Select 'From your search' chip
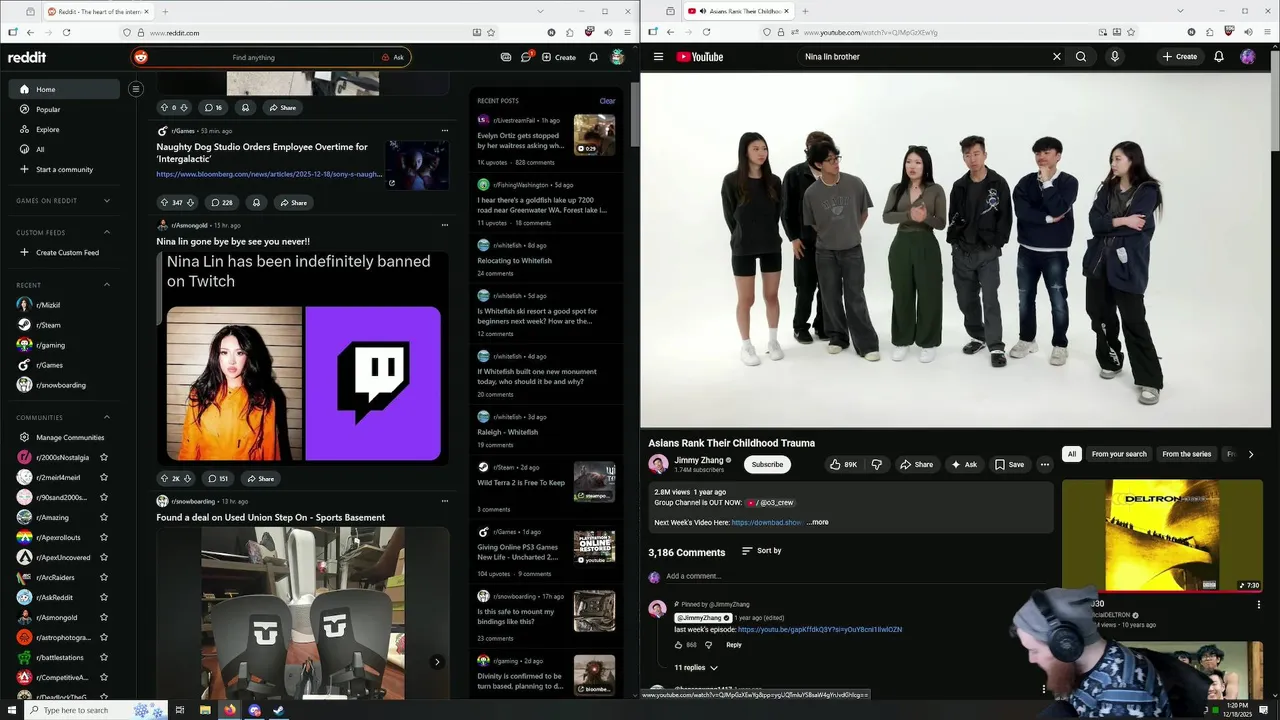 tap(1119, 454)
